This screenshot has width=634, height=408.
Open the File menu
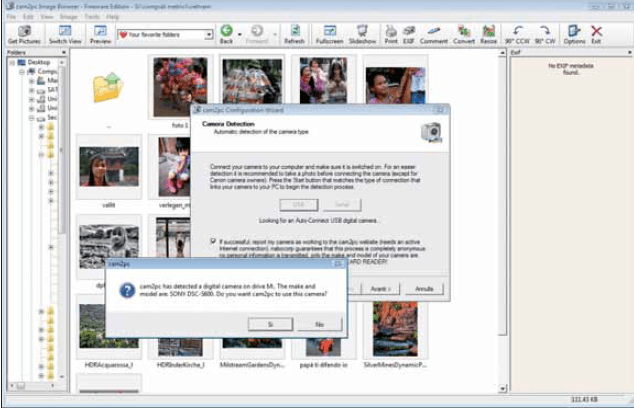coord(11,17)
